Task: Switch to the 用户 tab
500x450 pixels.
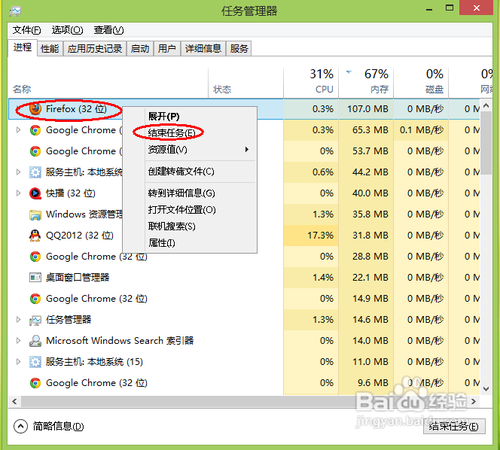Action: pos(167,49)
